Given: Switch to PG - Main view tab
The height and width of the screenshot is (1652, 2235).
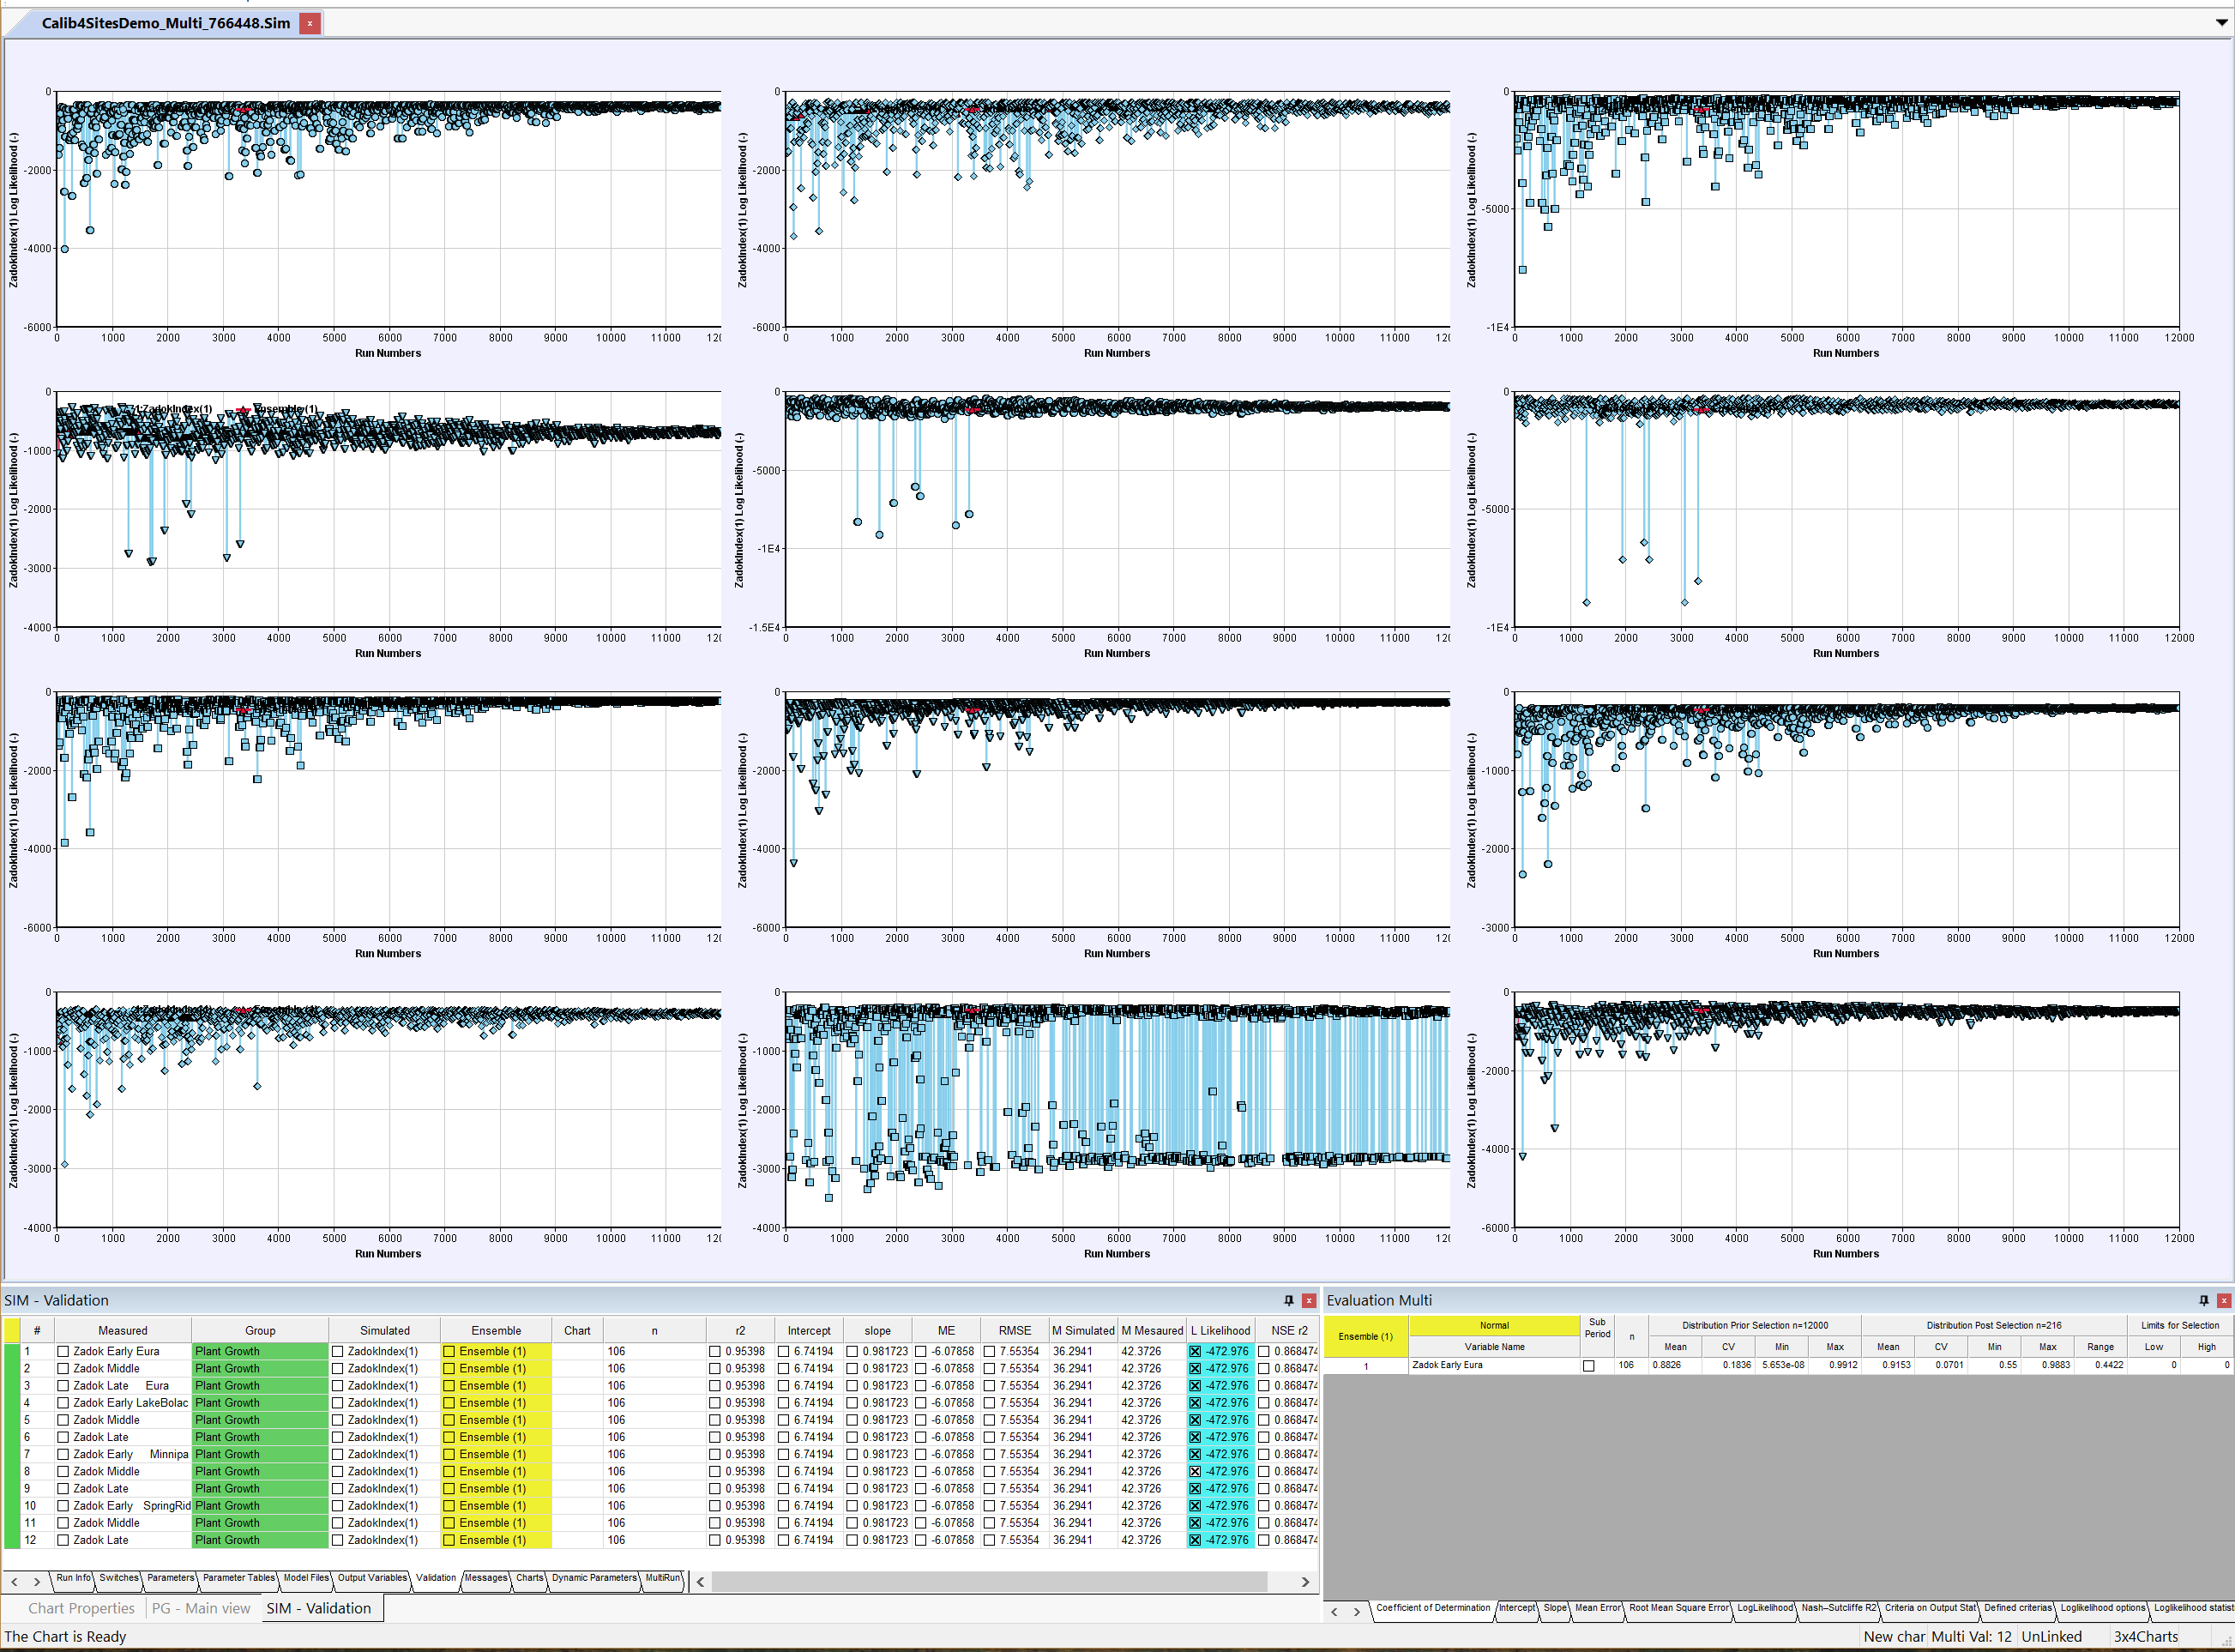Looking at the screenshot, I should tap(202, 1608).
